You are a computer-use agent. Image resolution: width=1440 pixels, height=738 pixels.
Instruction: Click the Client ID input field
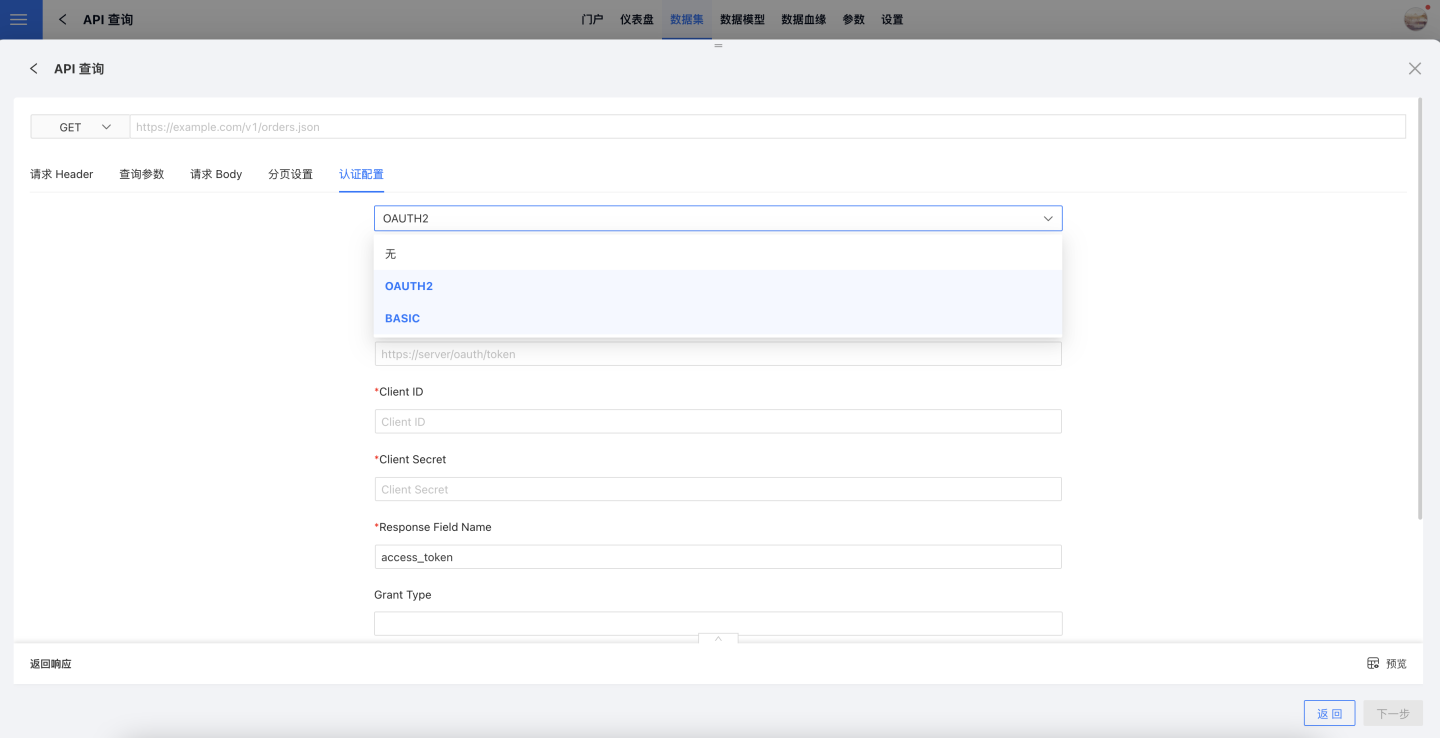[717, 421]
